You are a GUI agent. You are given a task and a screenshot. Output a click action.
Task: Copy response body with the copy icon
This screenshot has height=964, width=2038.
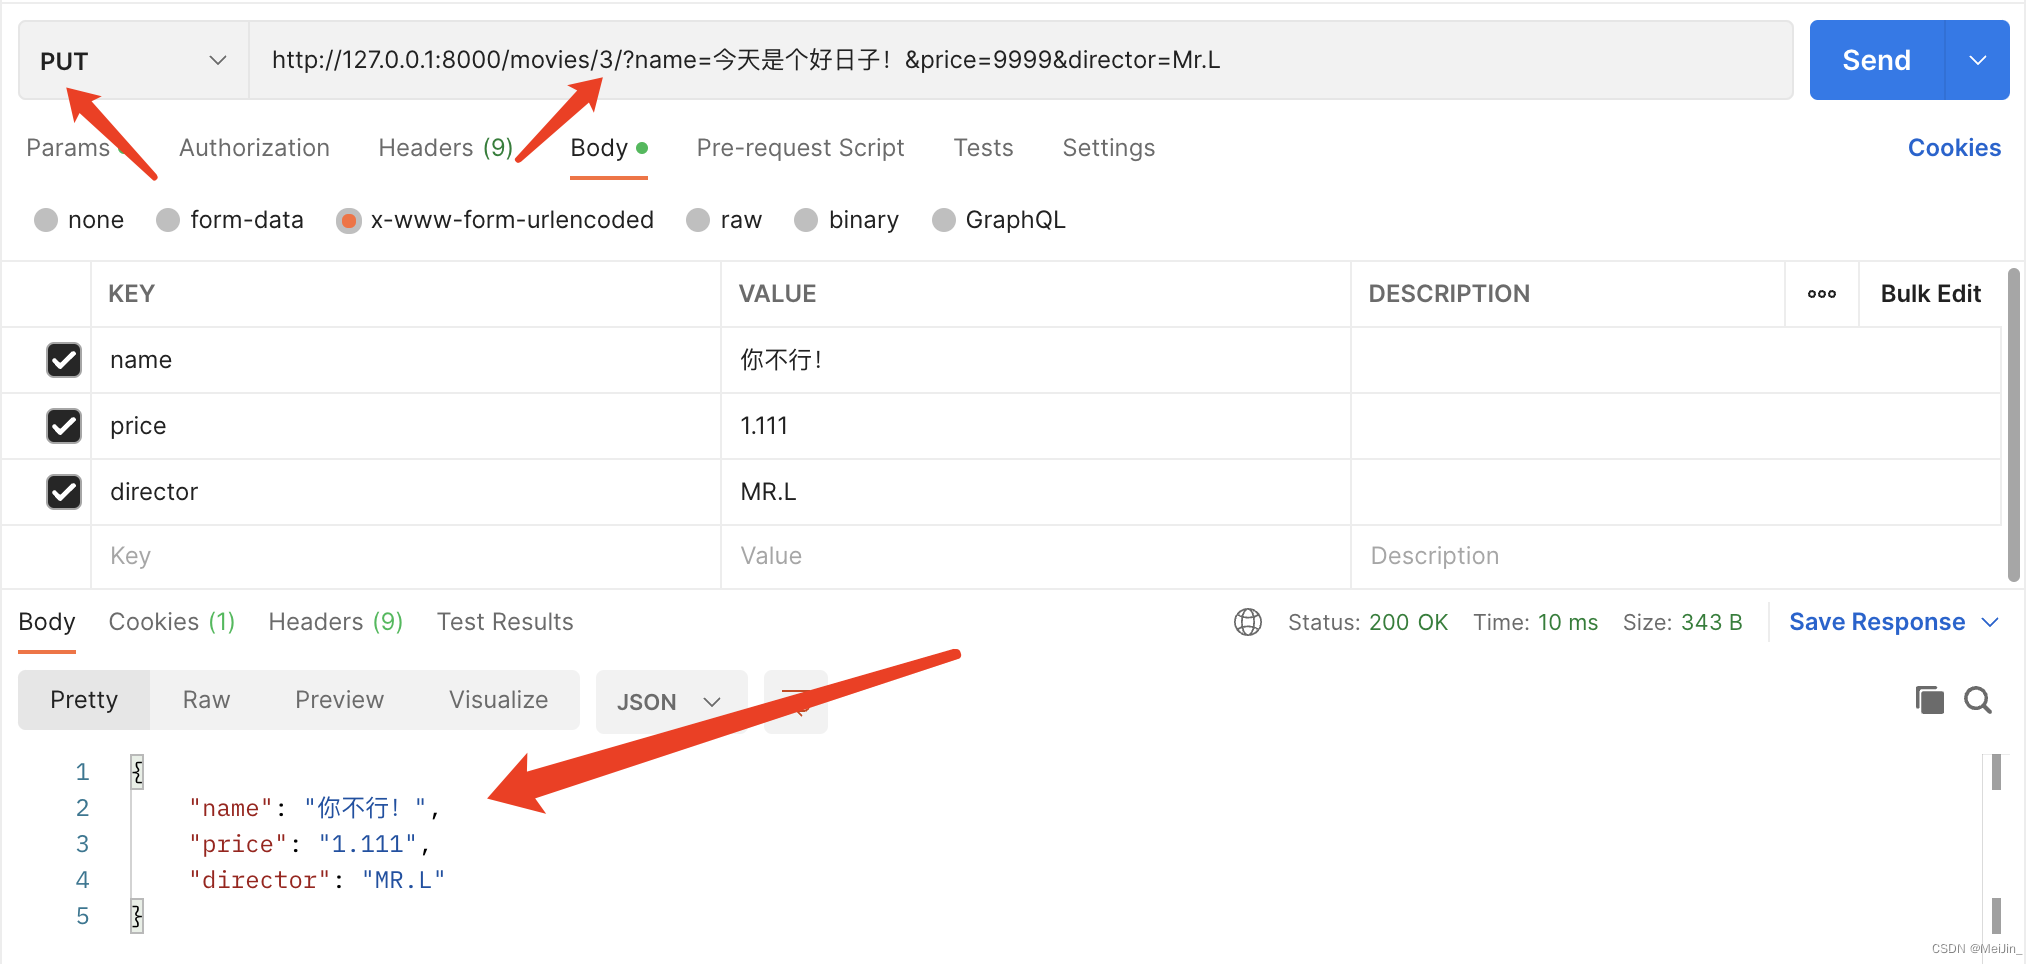[x=1929, y=700]
